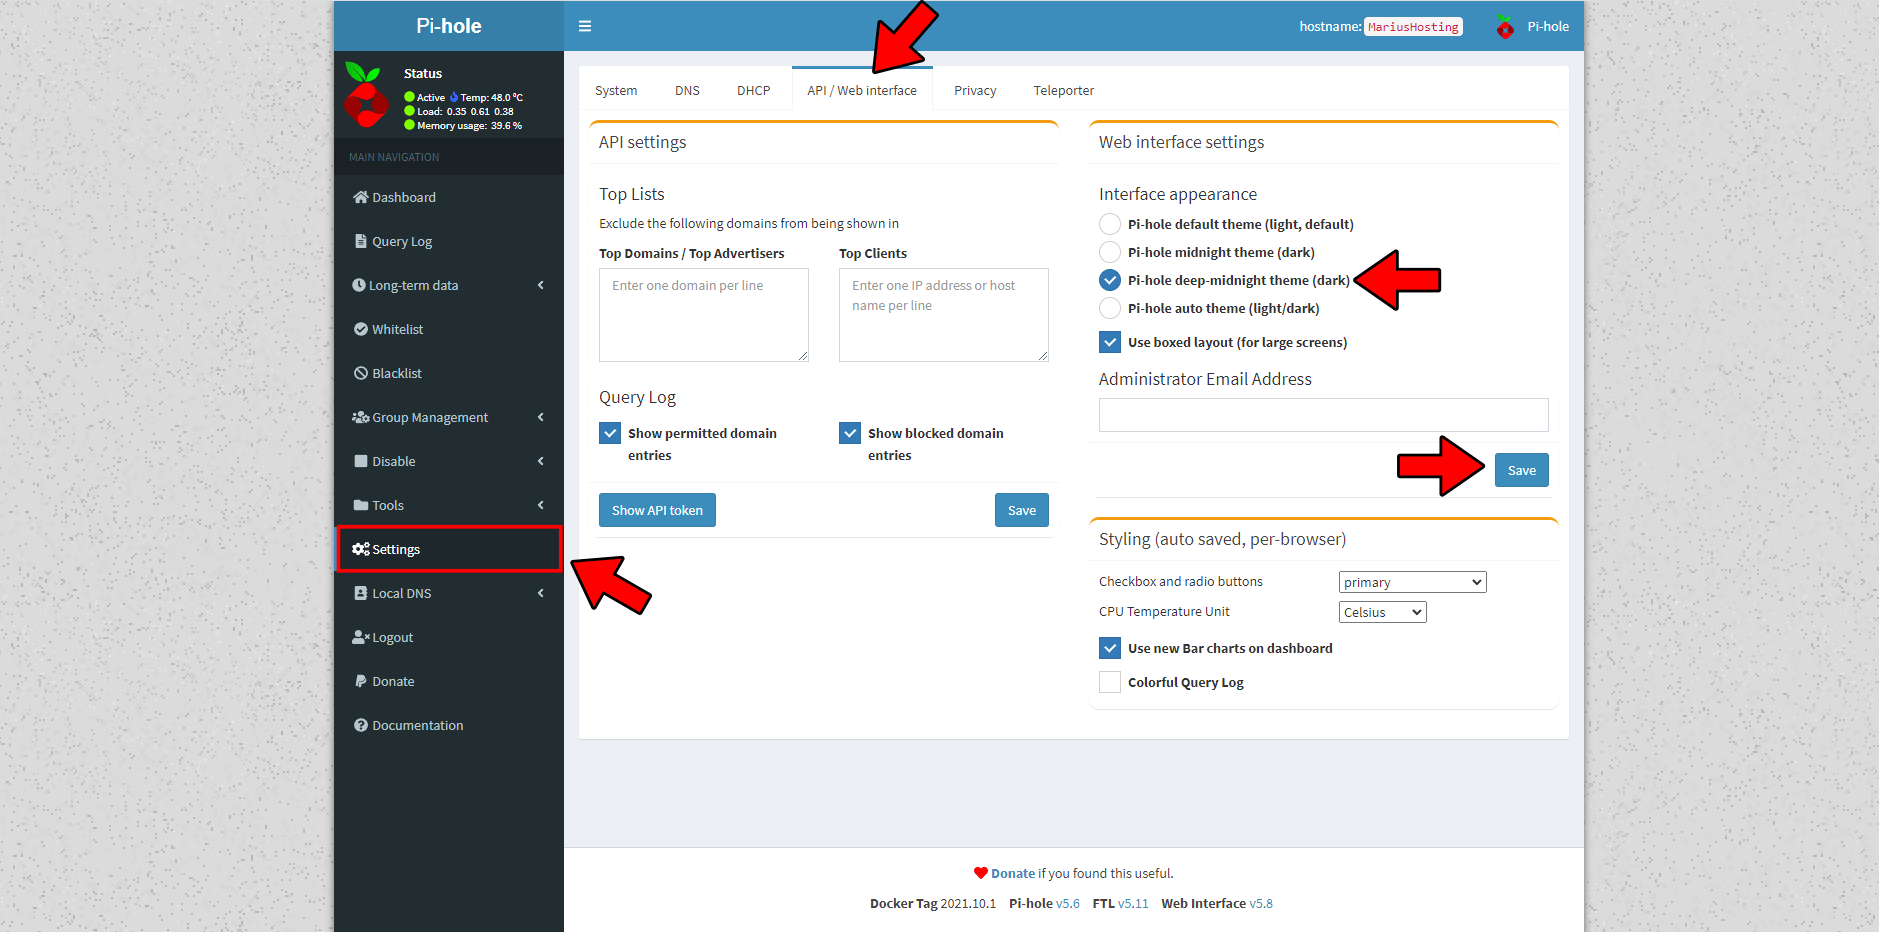Expand Disable submenu chevron
The width and height of the screenshot is (1879, 932).
(541, 461)
